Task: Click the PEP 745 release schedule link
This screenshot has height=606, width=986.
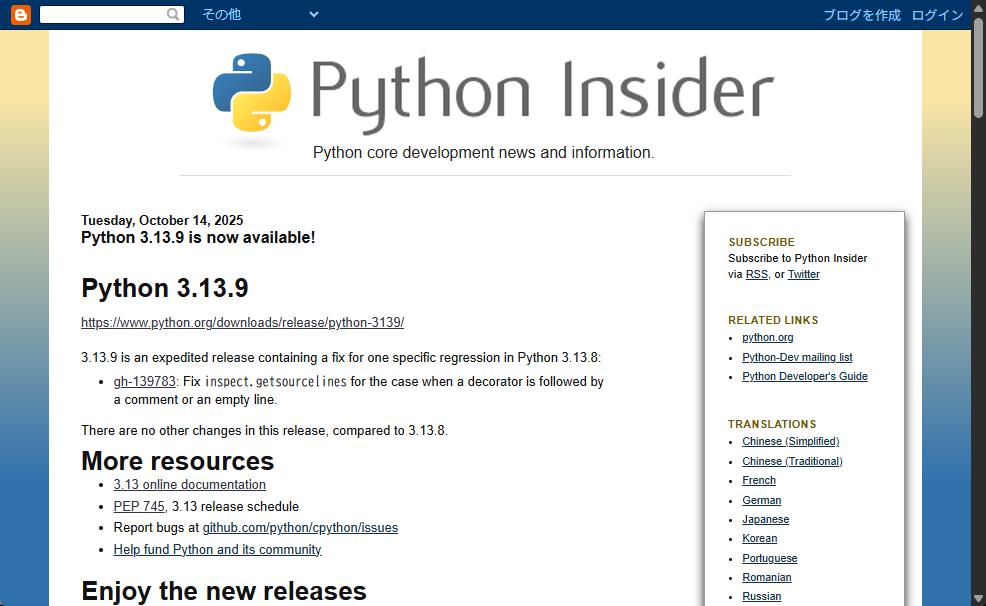Action: click(138, 505)
